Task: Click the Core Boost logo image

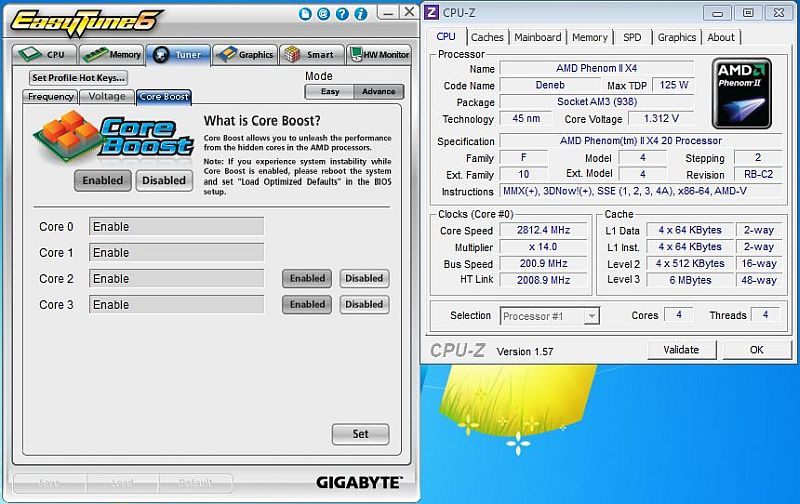Action: pyautogui.click(x=113, y=137)
